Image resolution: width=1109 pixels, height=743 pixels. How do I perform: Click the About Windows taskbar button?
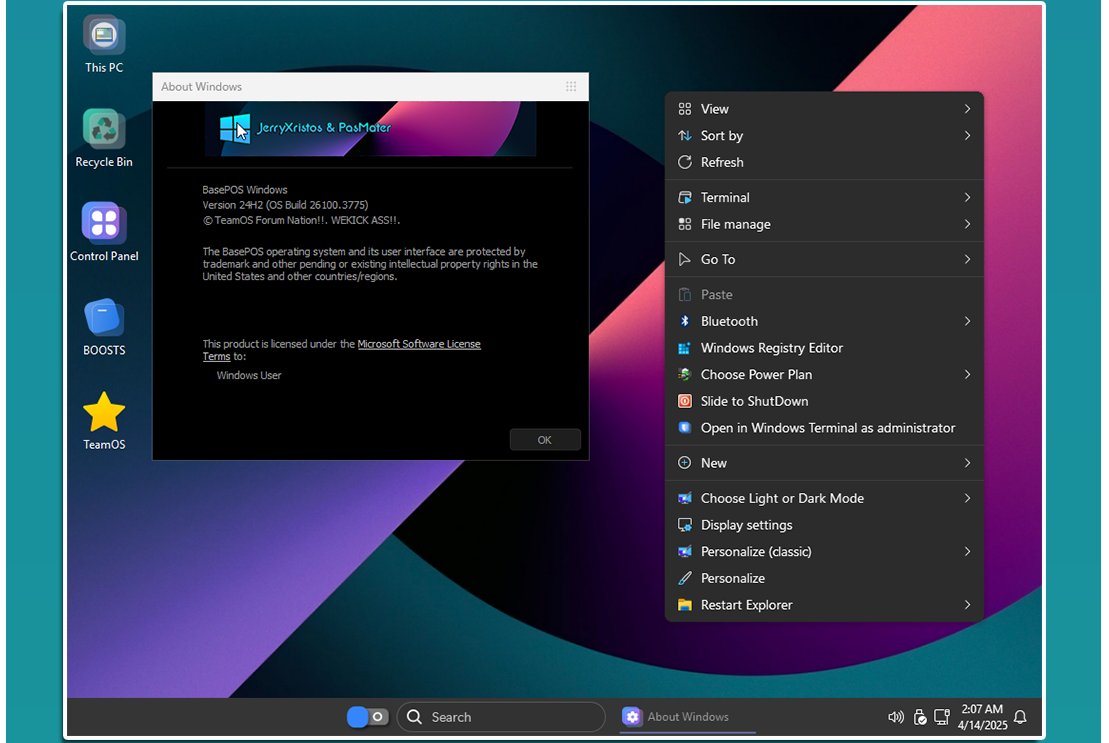click(676, 717)
